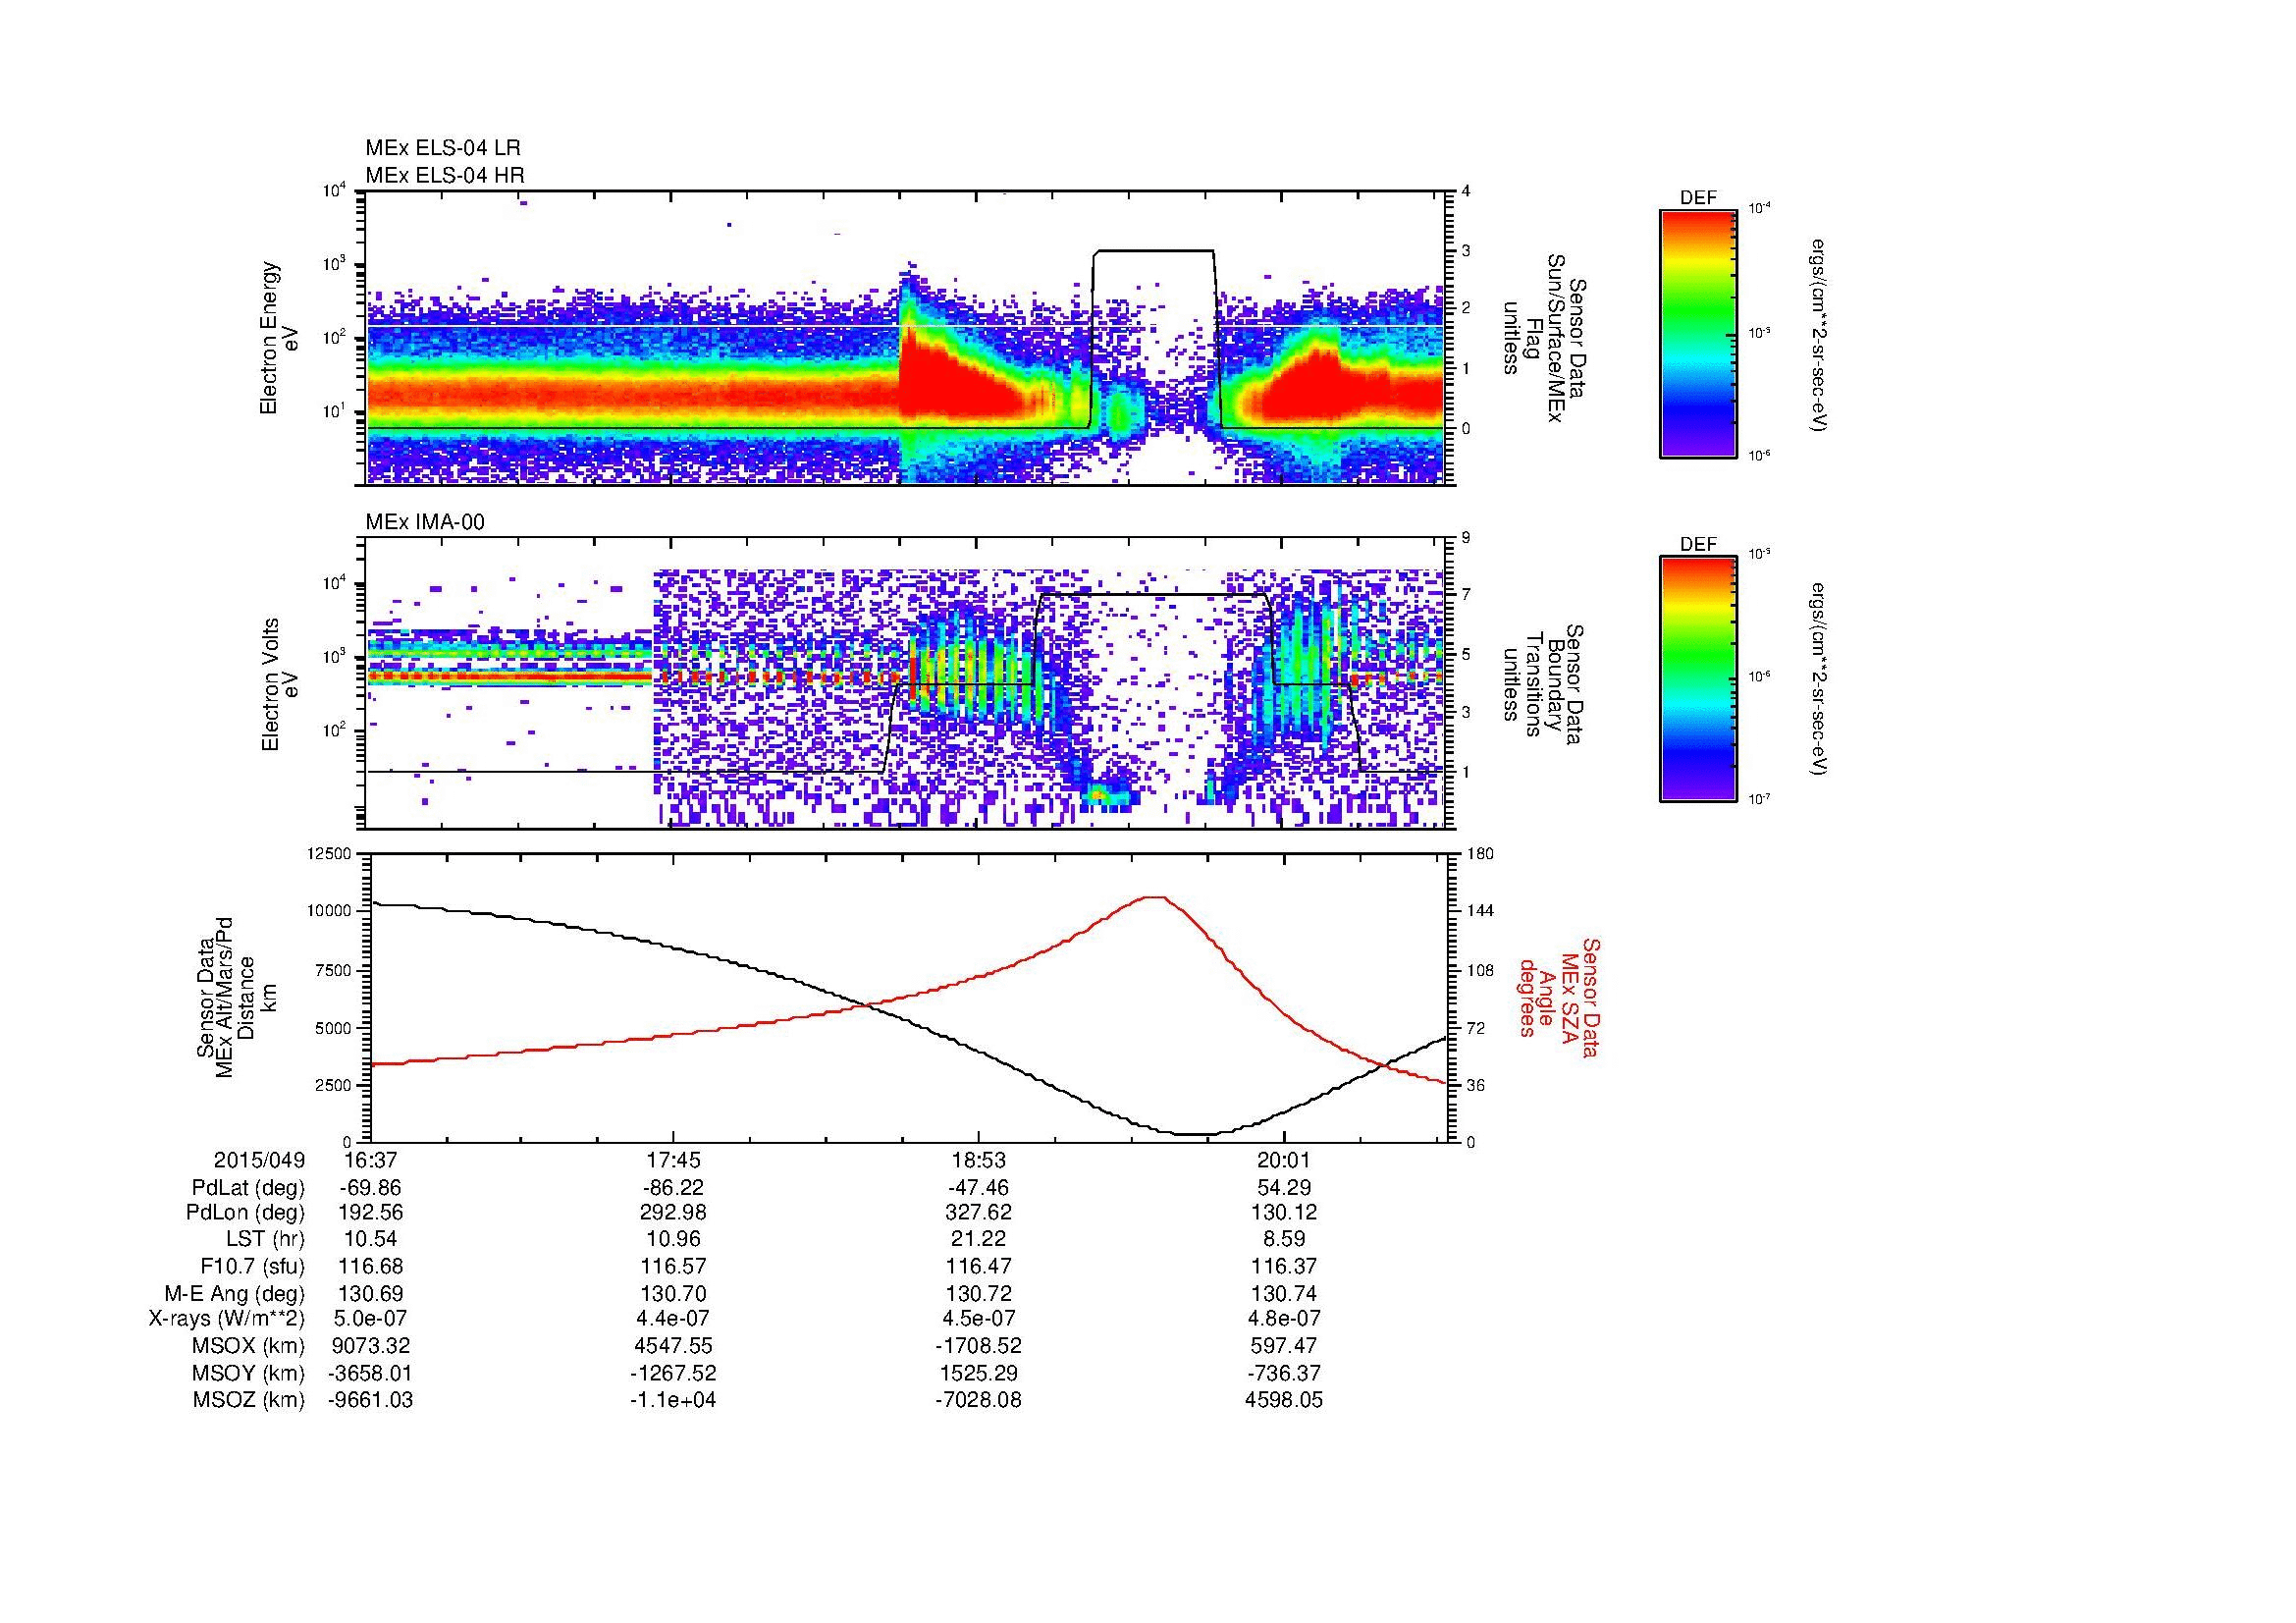Click the MSOZ value '-7028.08'
This screenshot has height=1623, width=2296.
click(978, 1400)
